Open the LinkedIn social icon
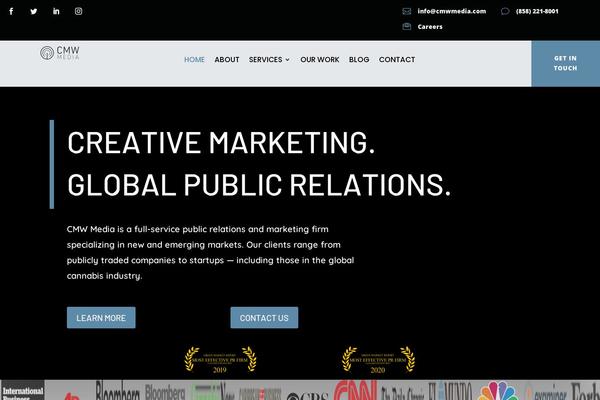The height and width of the screenshot is (400, 600). (x=56, y=11)
